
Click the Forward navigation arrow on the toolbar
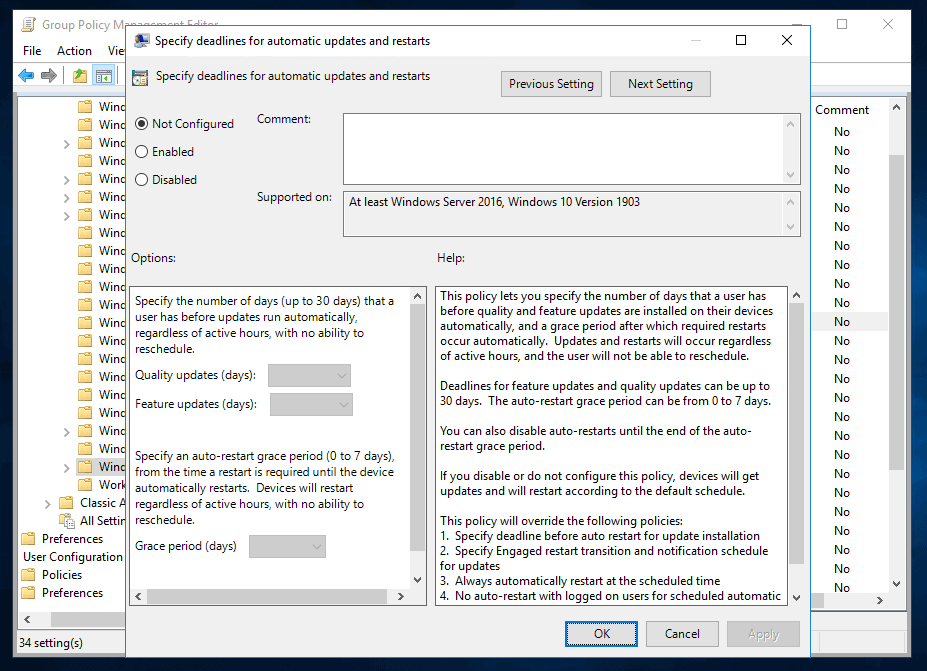tap(46, 75)
